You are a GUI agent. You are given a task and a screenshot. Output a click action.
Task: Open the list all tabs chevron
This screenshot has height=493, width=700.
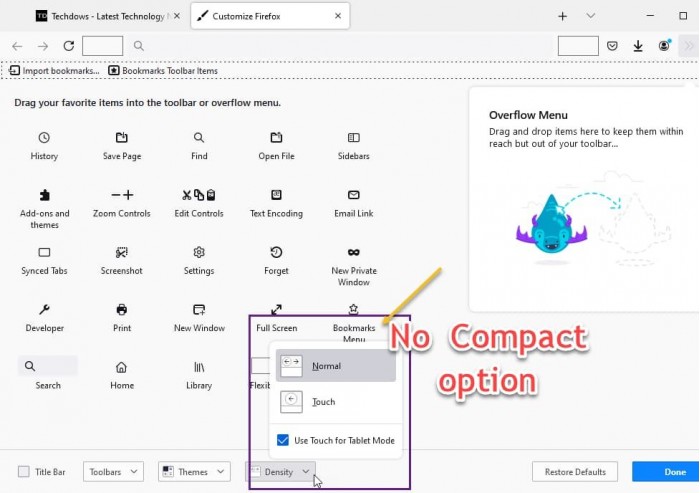pyautogui.click(x=591, y=16)
